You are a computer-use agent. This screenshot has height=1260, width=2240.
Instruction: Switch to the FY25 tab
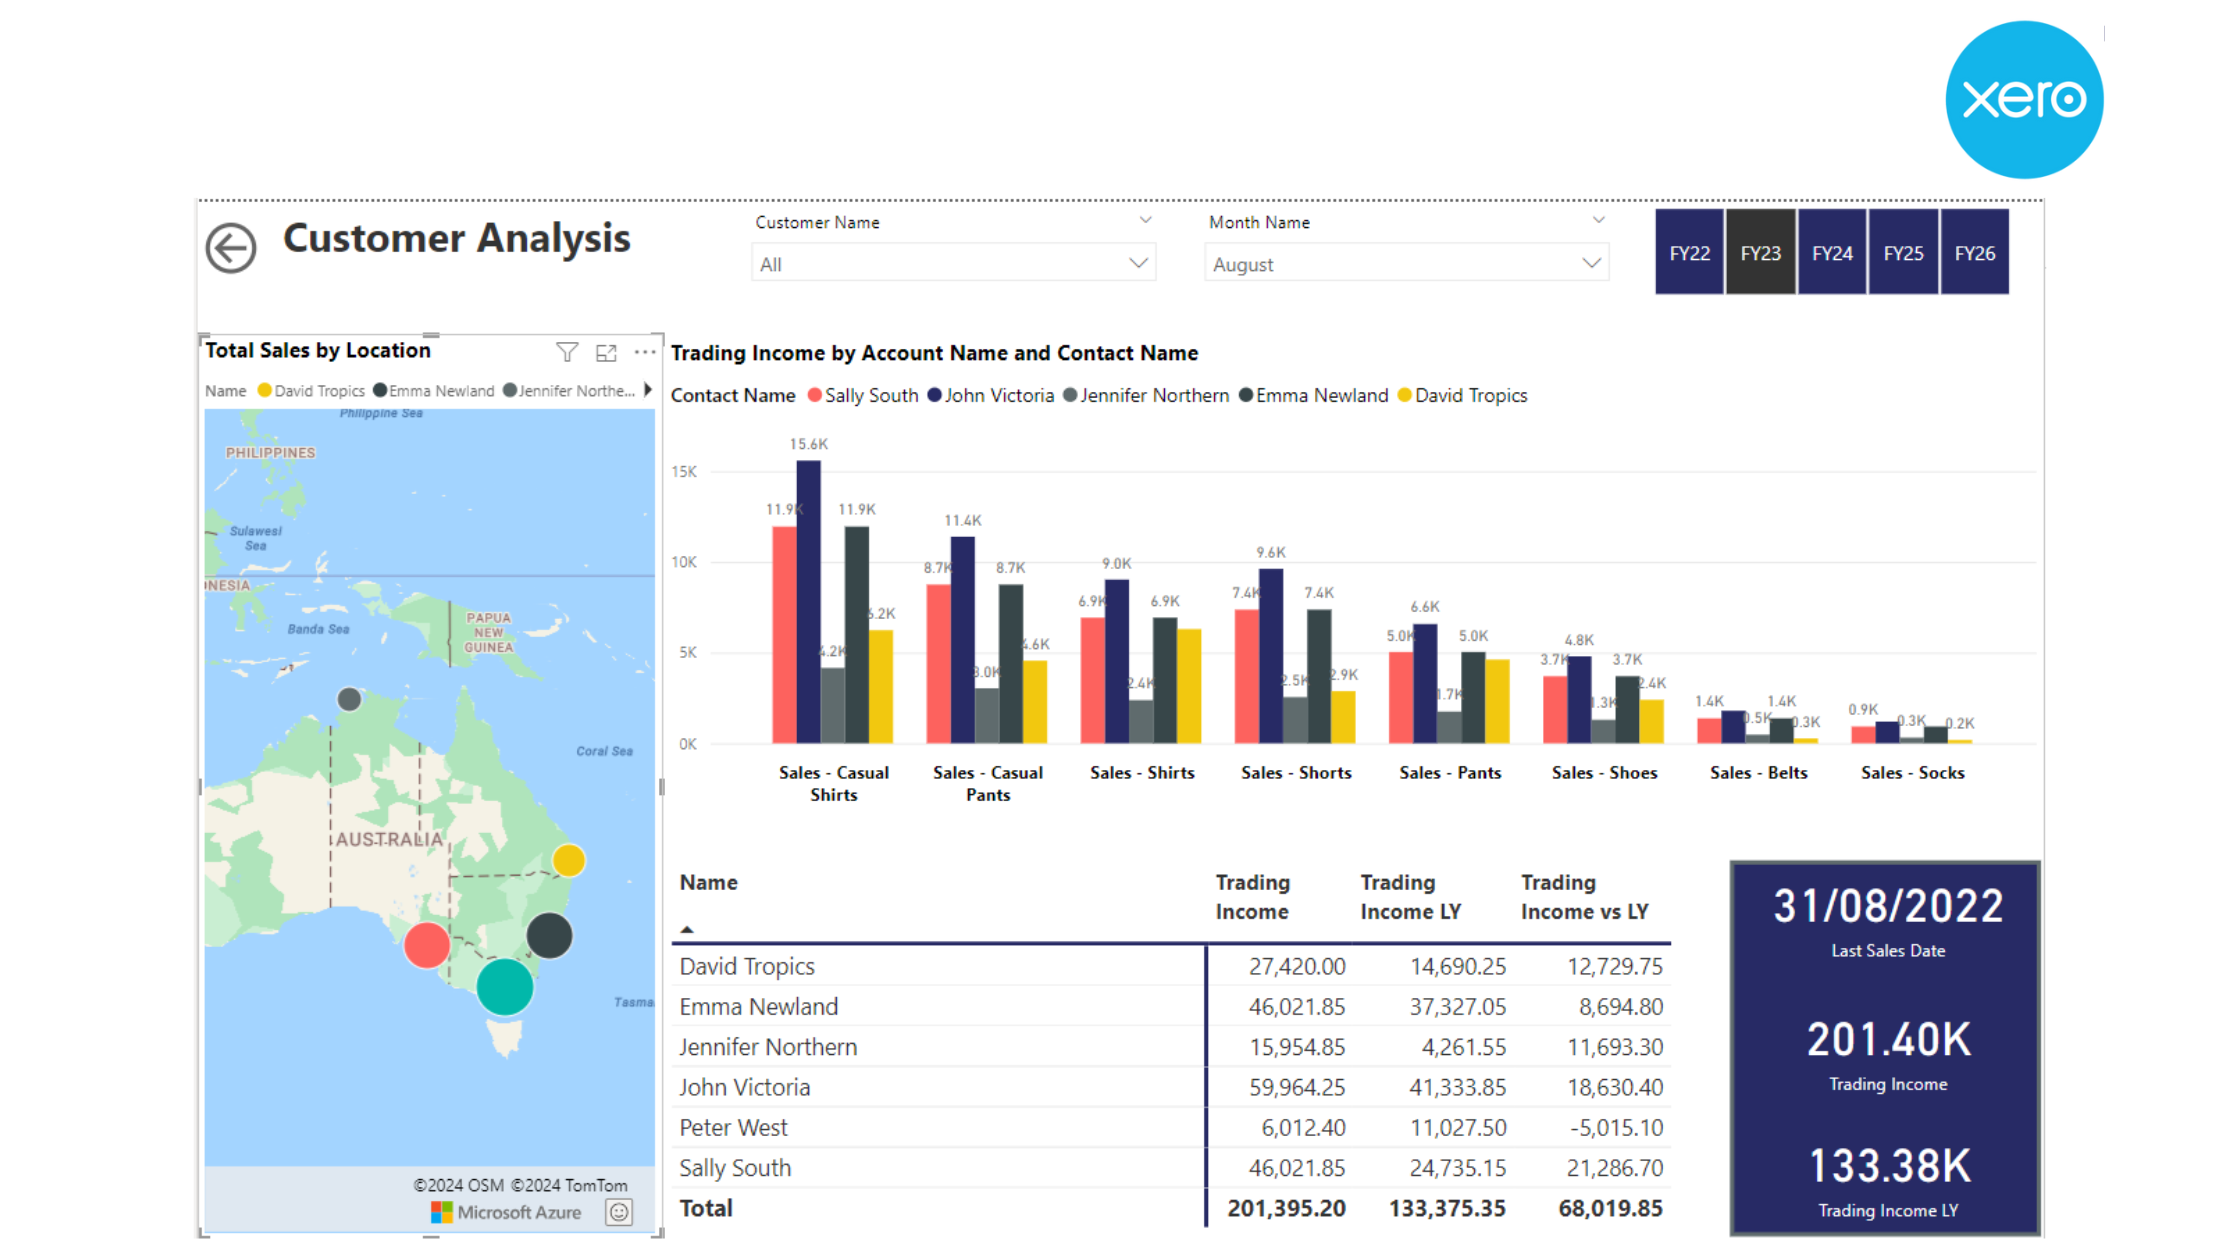1903,253
